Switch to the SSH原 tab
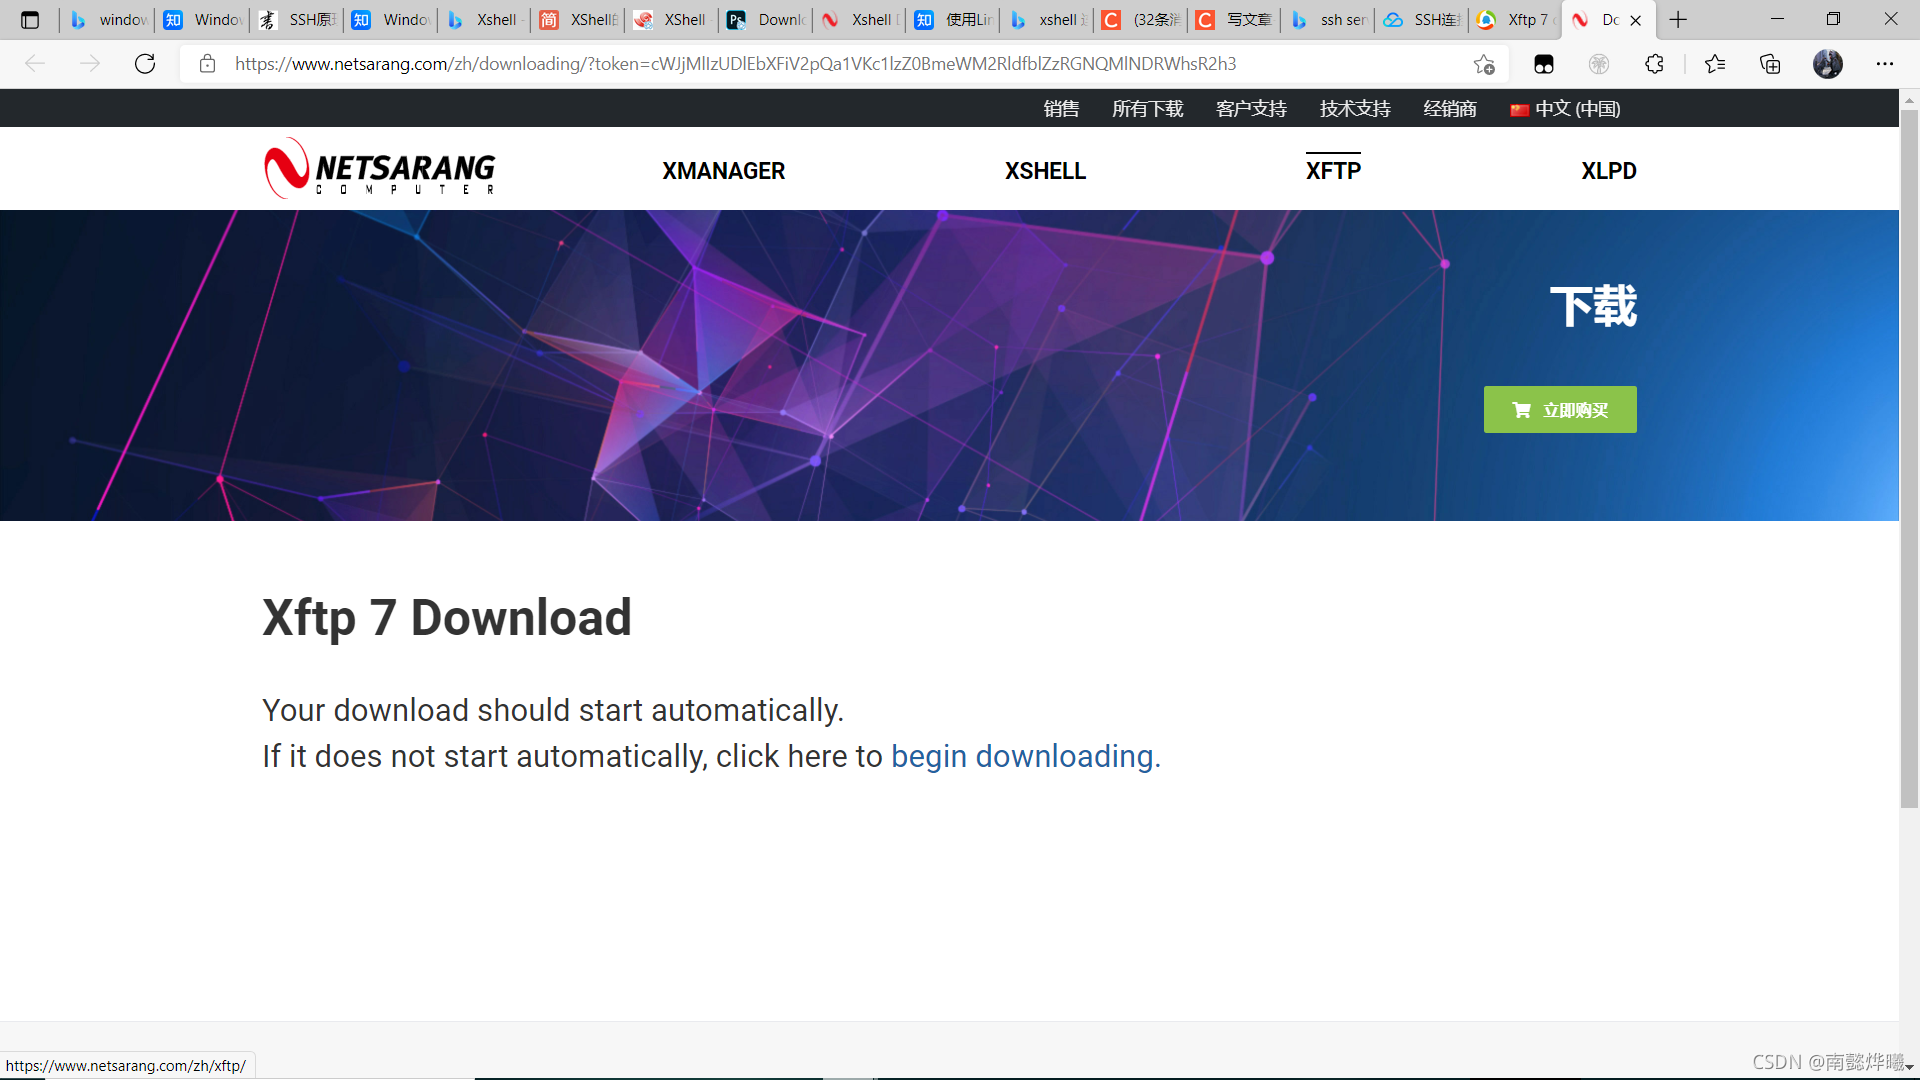This screenshot has height=1080, width=1920. (x=298, y=20)
